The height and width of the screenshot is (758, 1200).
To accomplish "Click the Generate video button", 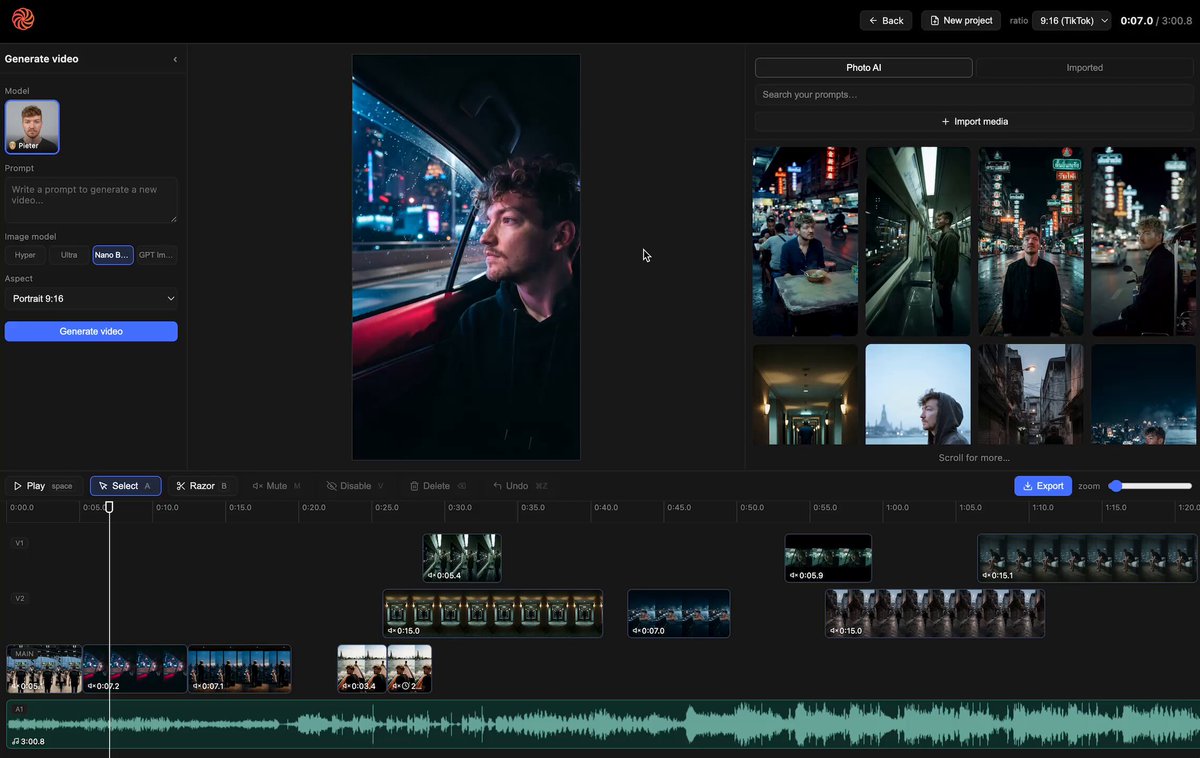I will pos(91,331).
